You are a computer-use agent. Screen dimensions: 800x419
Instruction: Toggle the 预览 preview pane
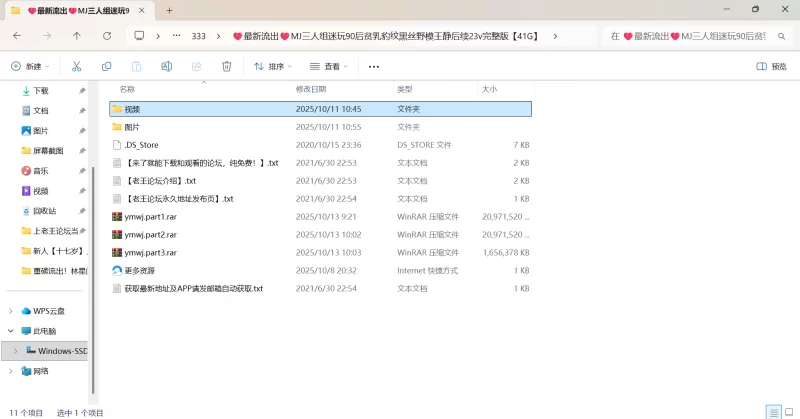[x=771, y=66]
